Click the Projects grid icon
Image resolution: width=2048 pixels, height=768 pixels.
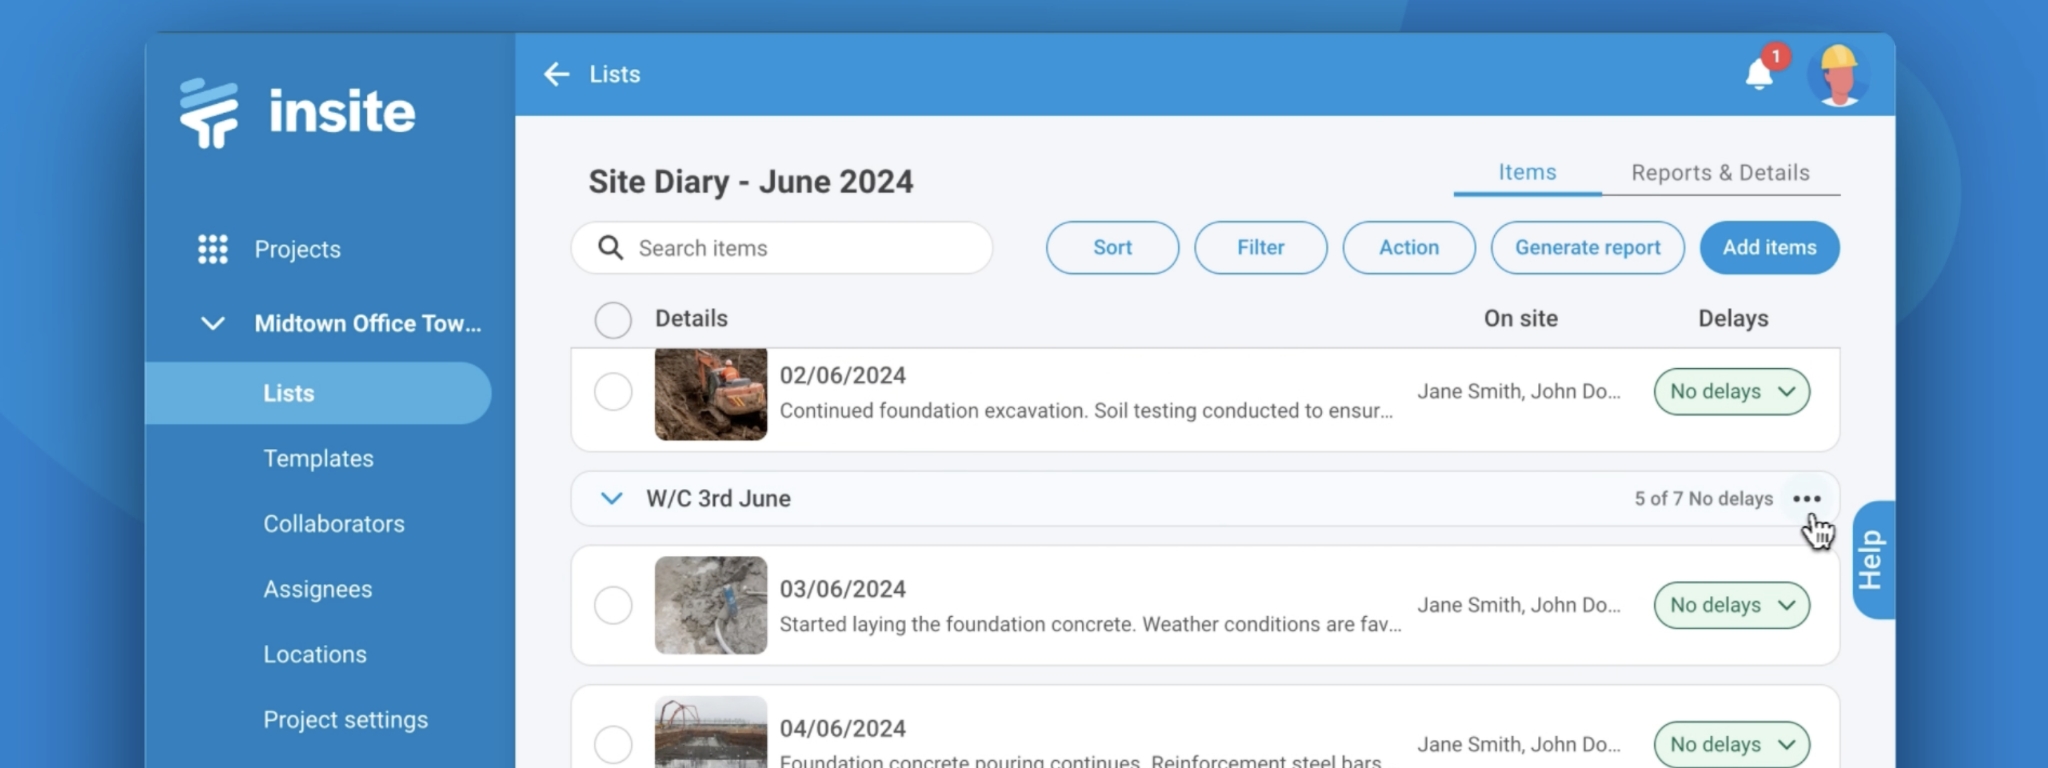(212, 249)
